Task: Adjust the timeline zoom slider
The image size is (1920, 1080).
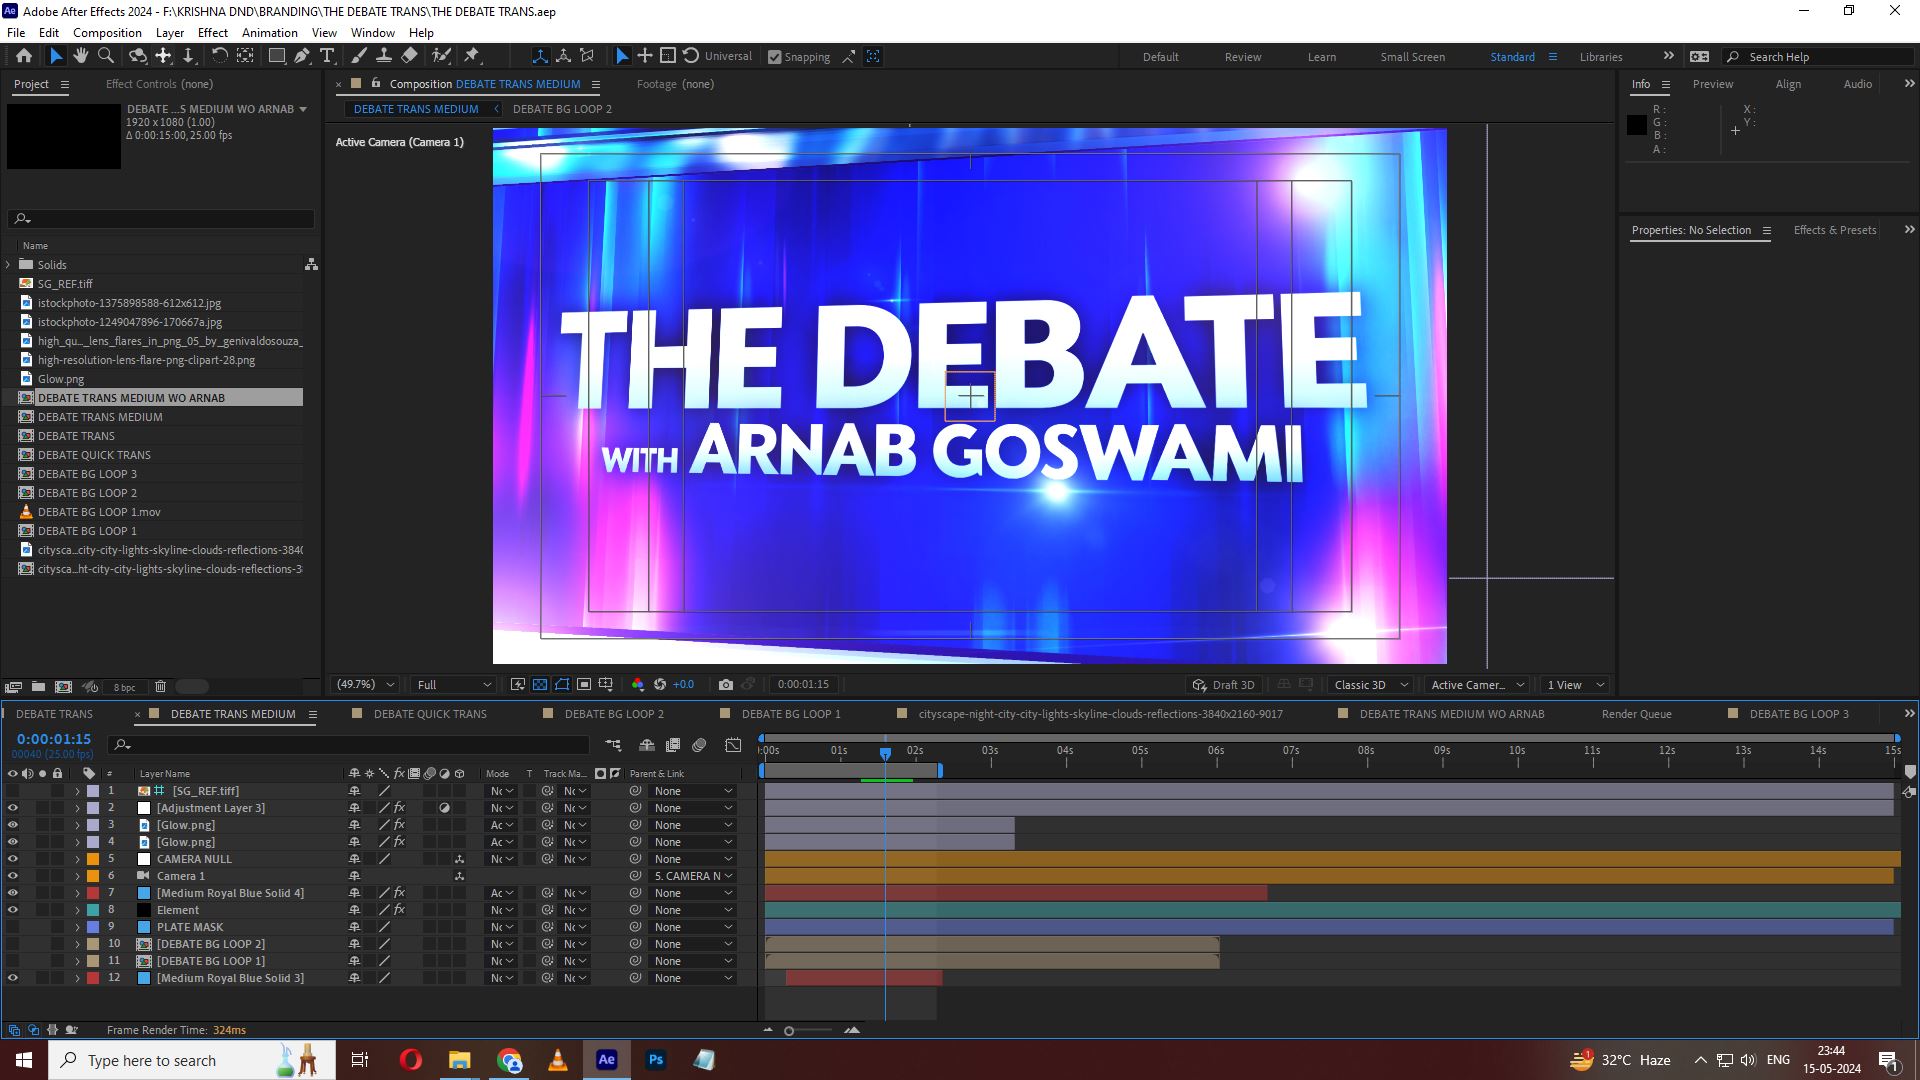Action: tap(789, 1031)
